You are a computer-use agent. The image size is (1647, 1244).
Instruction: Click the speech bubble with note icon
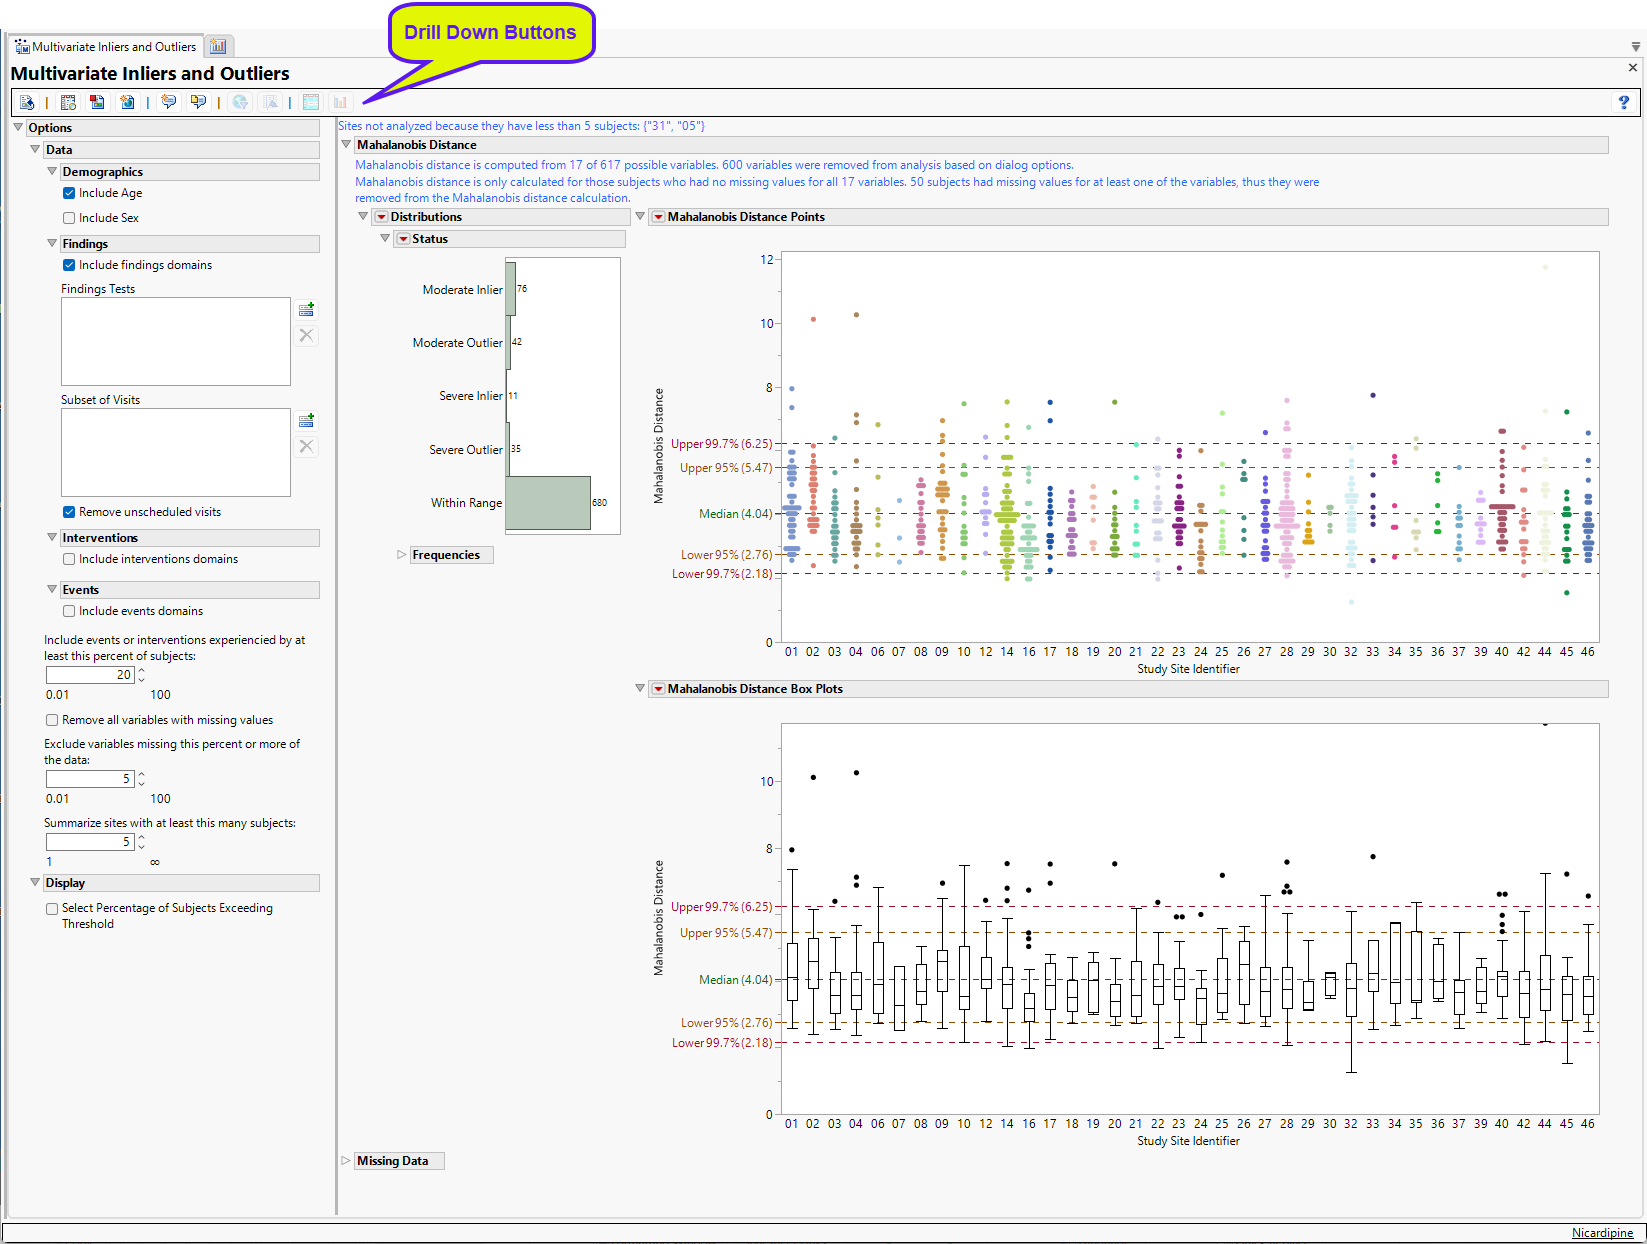pos(198,102)
